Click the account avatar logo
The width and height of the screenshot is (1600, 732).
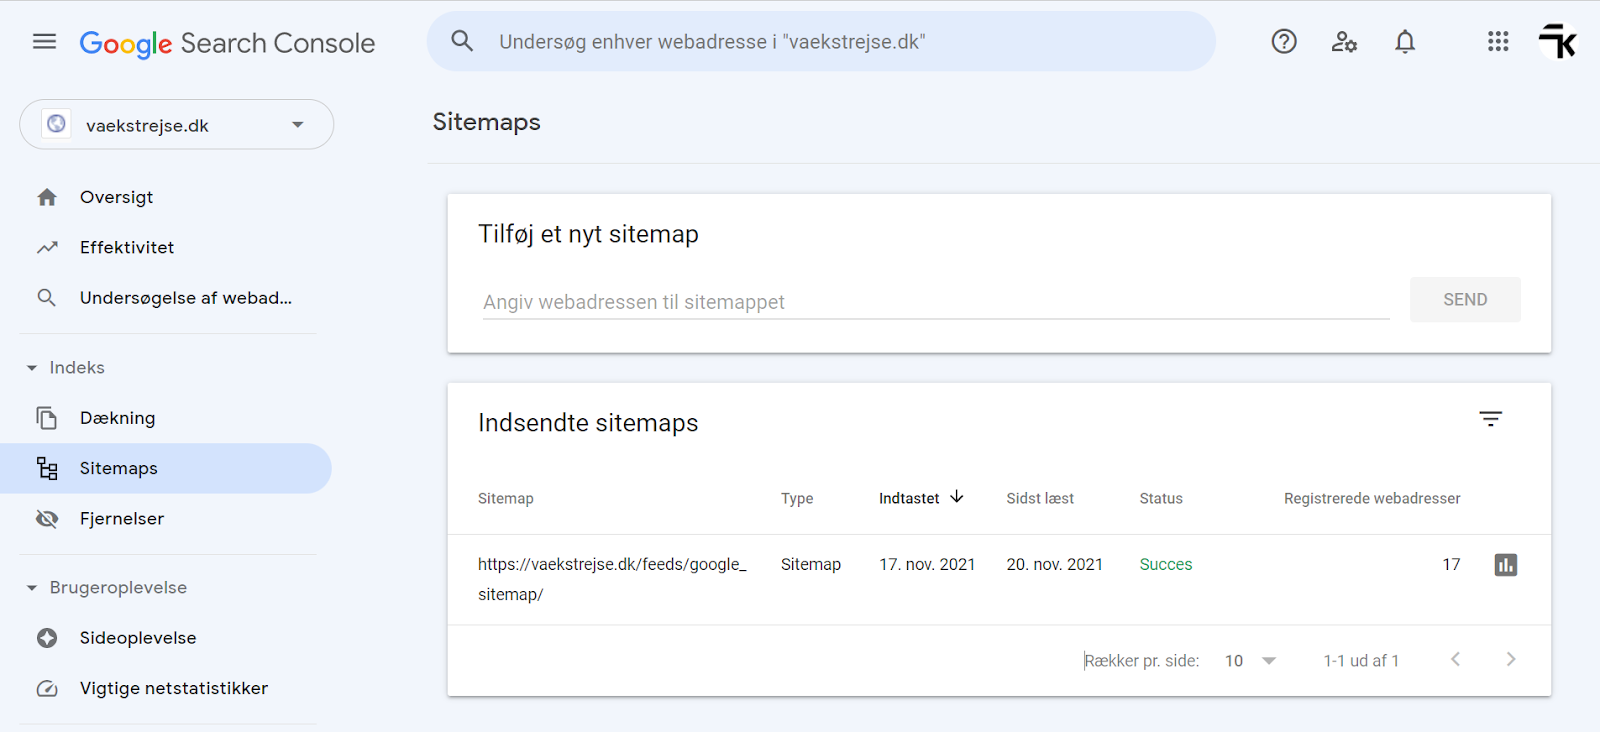coord(1558,41)
